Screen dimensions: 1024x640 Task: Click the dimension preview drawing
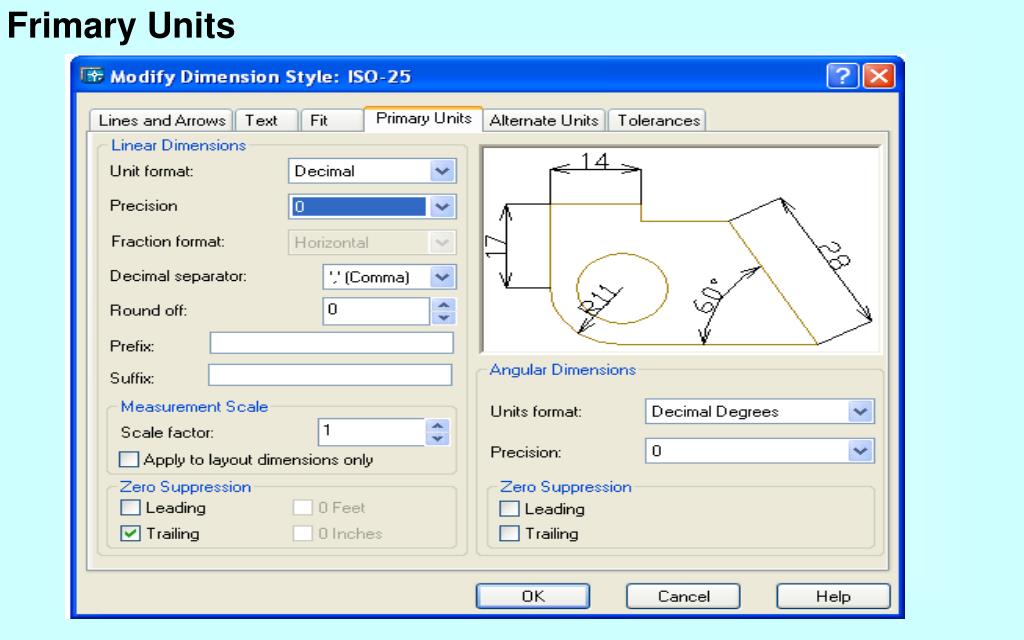[680, 250]
